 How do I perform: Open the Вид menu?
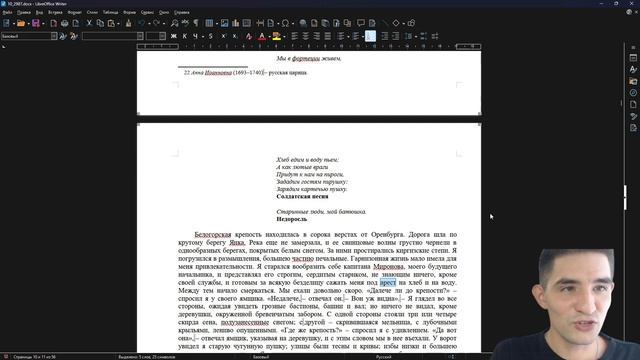pyautogui.click(x=39, y=13)
